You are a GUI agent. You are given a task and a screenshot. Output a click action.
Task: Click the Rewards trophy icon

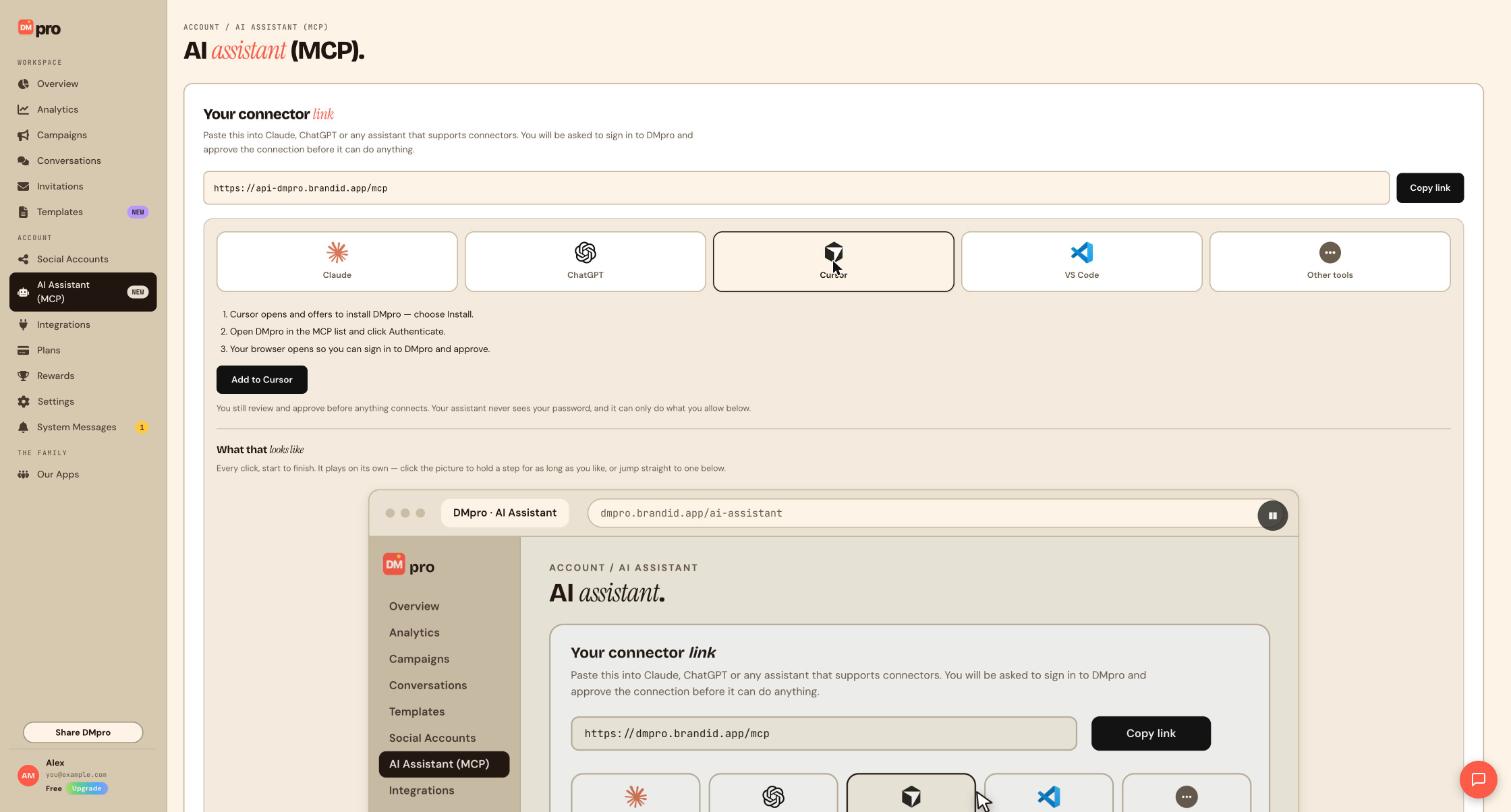click(23, 376)
